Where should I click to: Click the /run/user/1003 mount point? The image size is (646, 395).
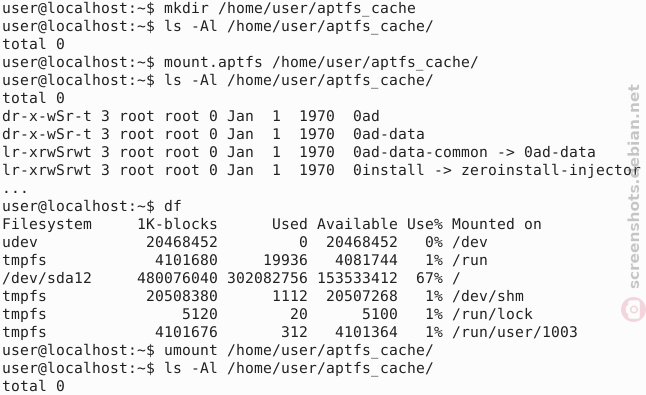pos(515,332)
